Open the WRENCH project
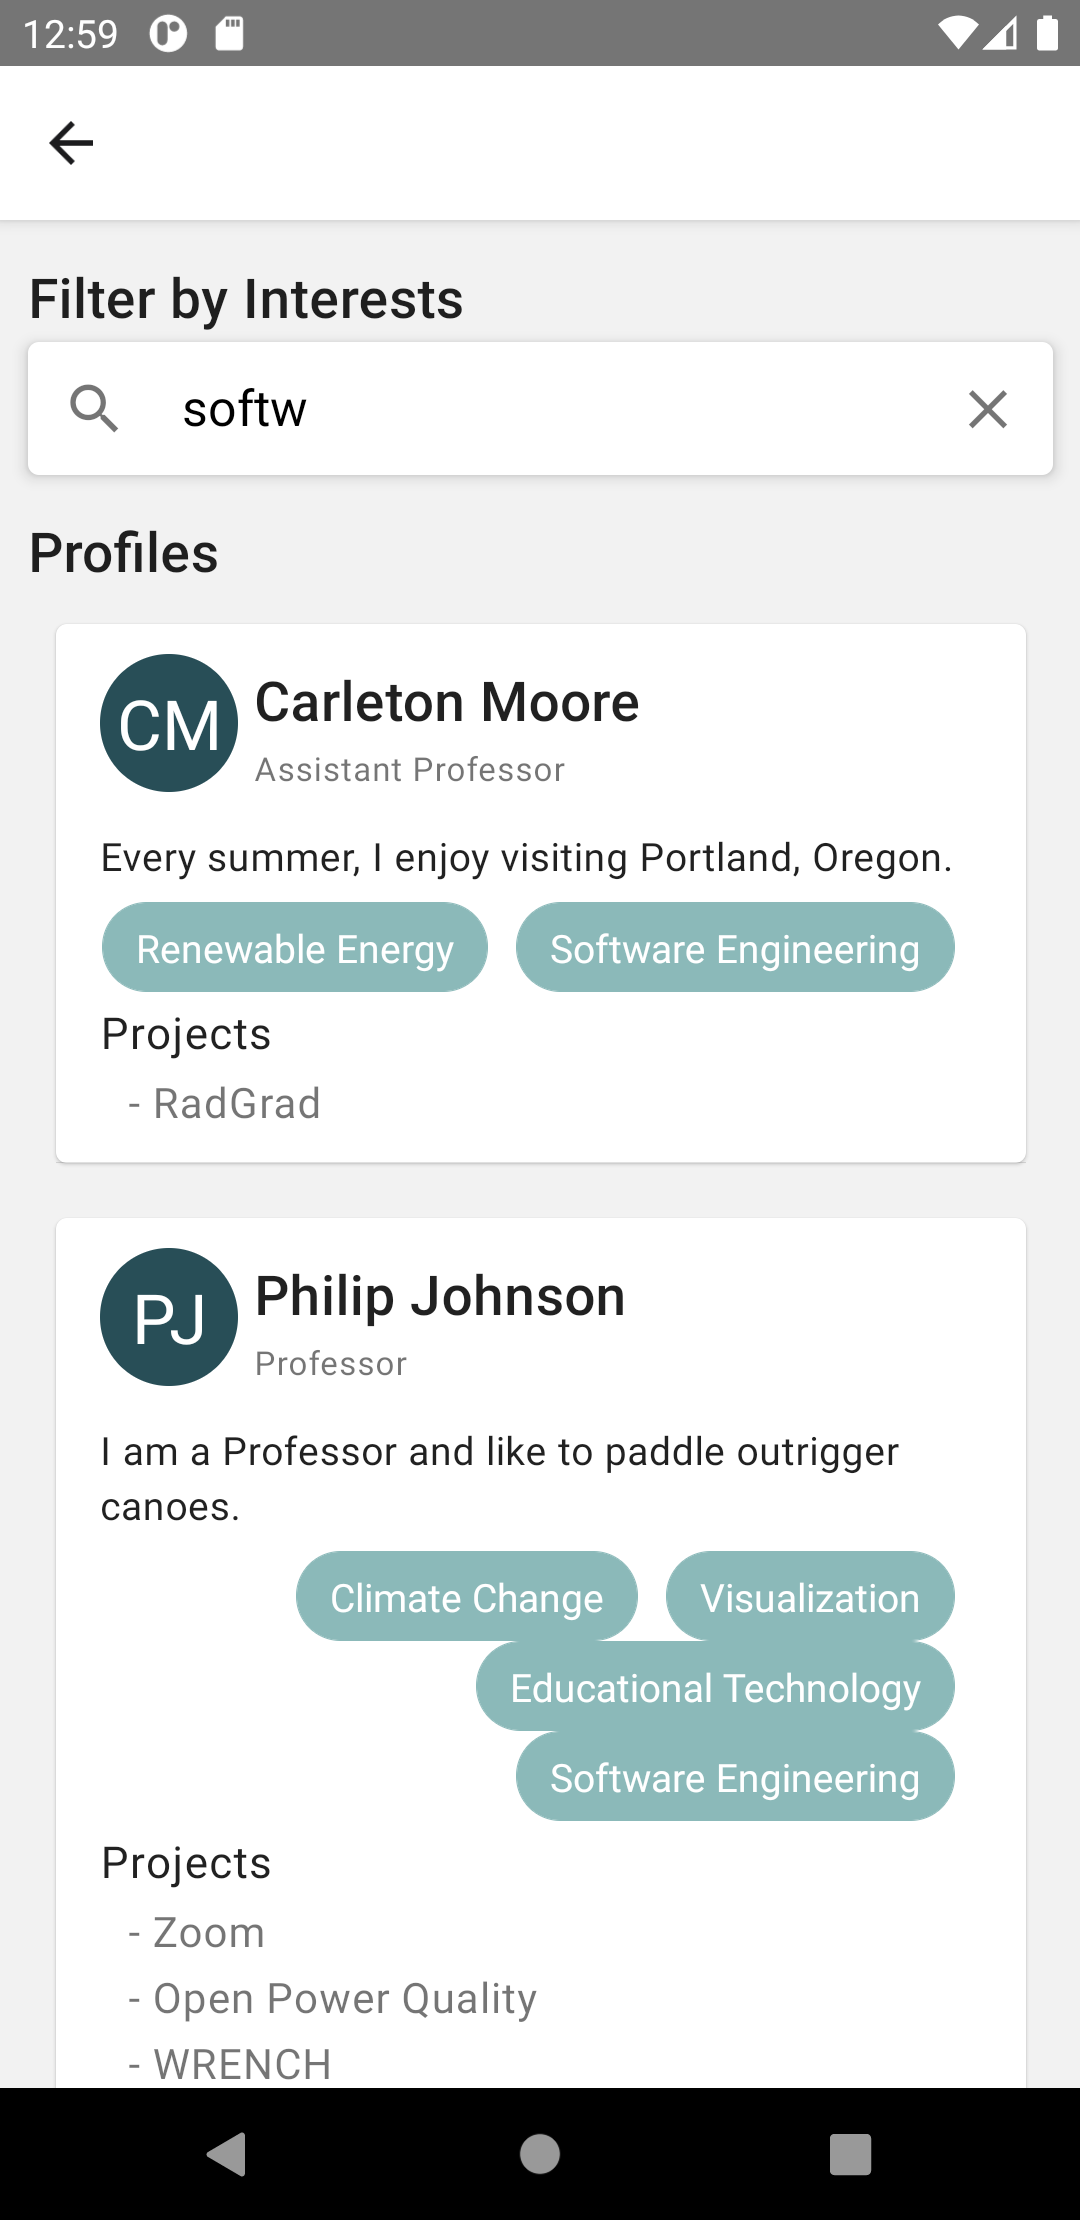This screenshot has width=1080, height=2220. (x=242, y=2064)
